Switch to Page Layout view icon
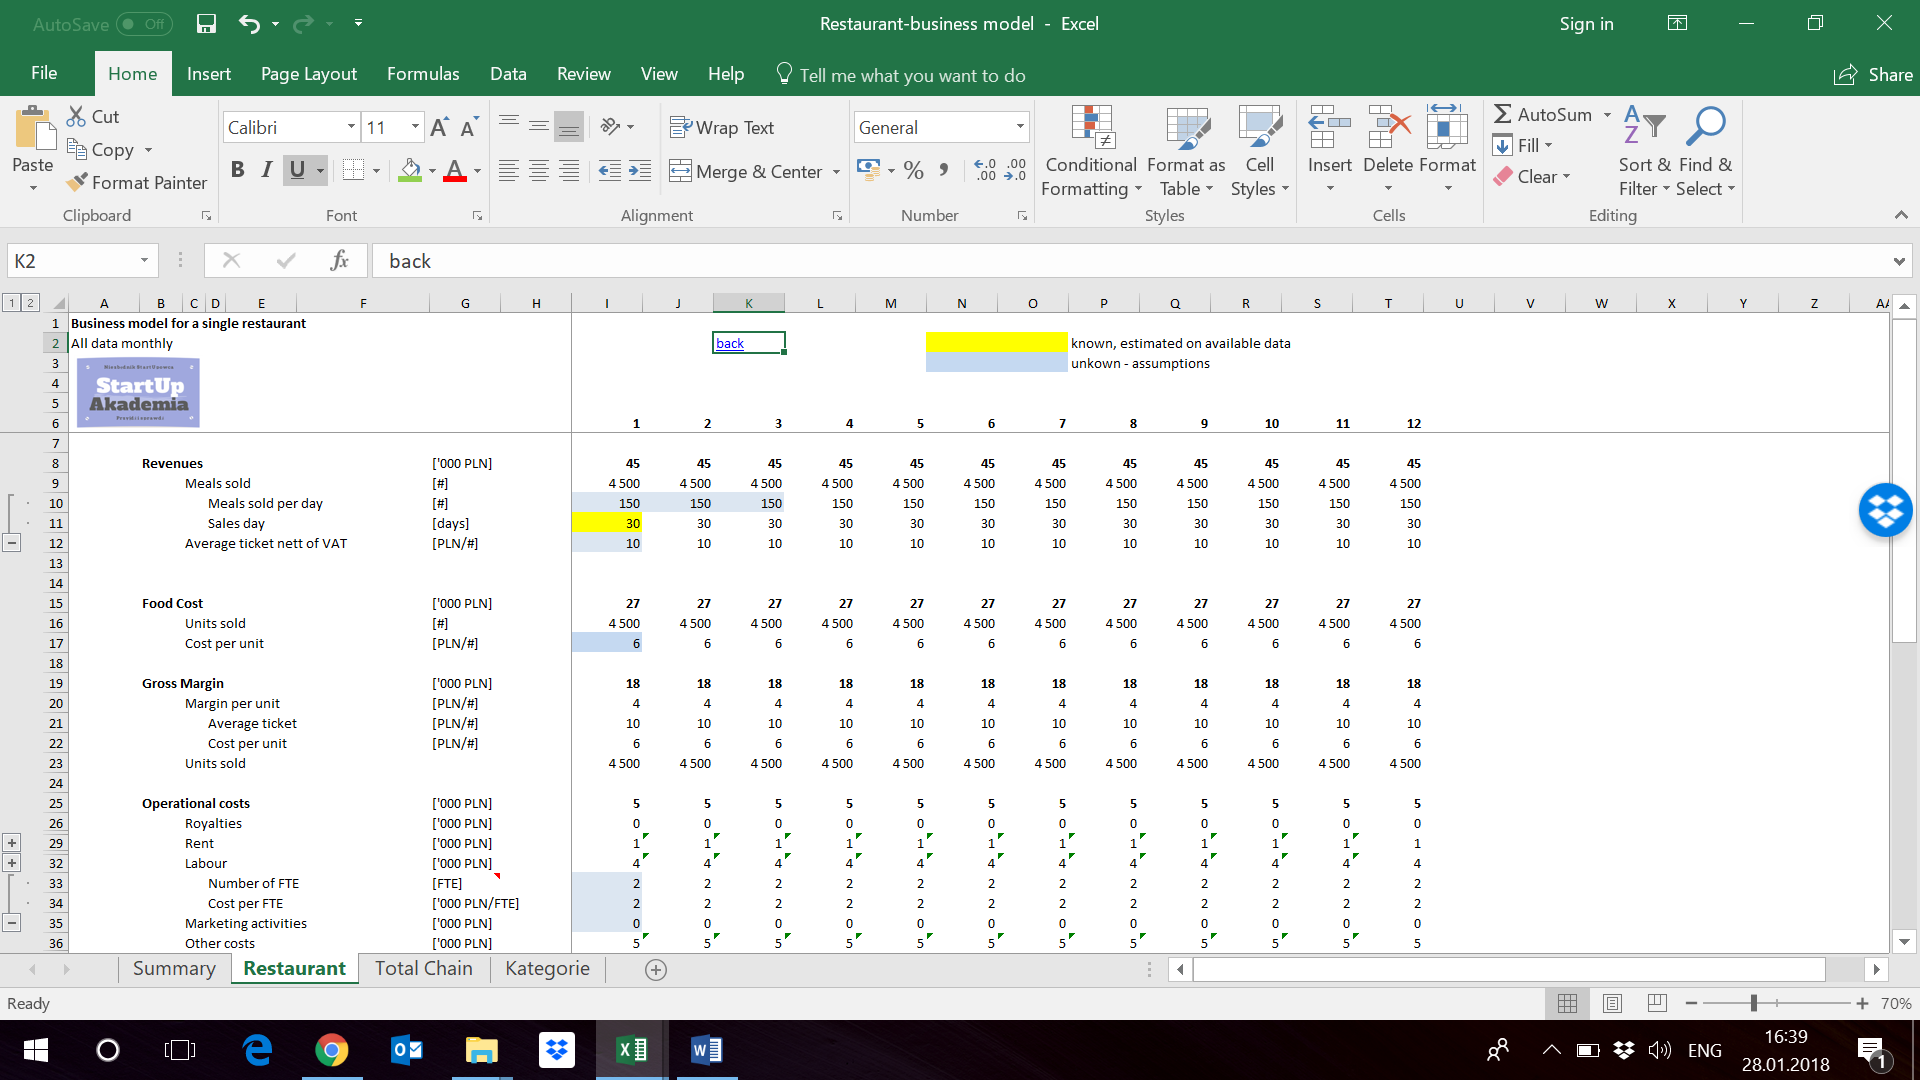The height and width of the screenshot is (1080, 1920). click(1612, 1003)
